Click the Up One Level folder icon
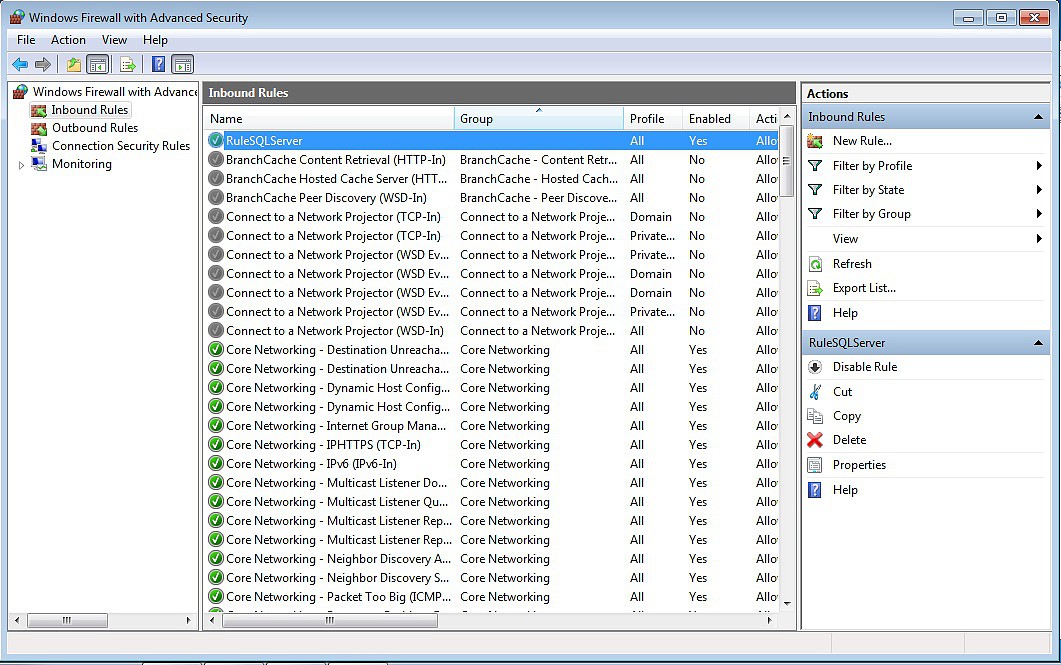This screenshot has height=665, width=1061. [x=74, y=64]
